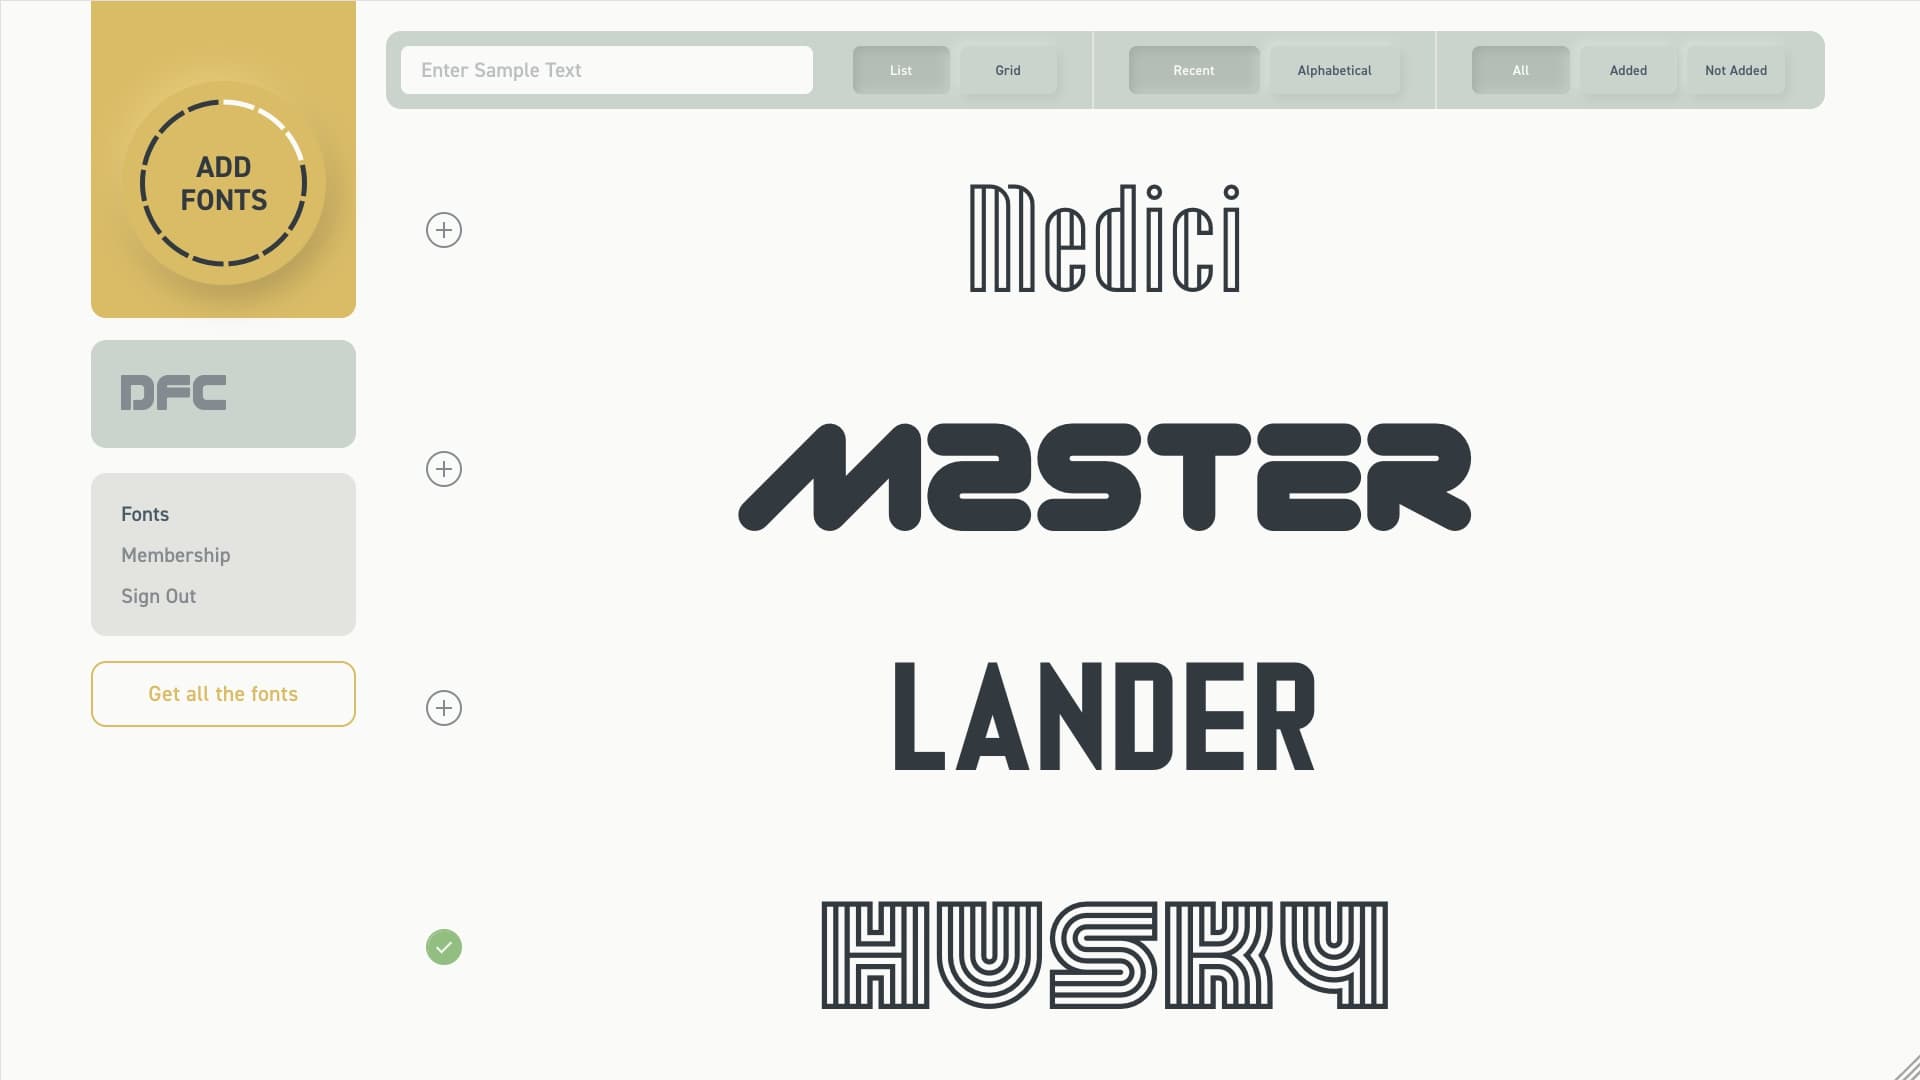Toggle the added checkmark for HUSKY

[443, 947]
